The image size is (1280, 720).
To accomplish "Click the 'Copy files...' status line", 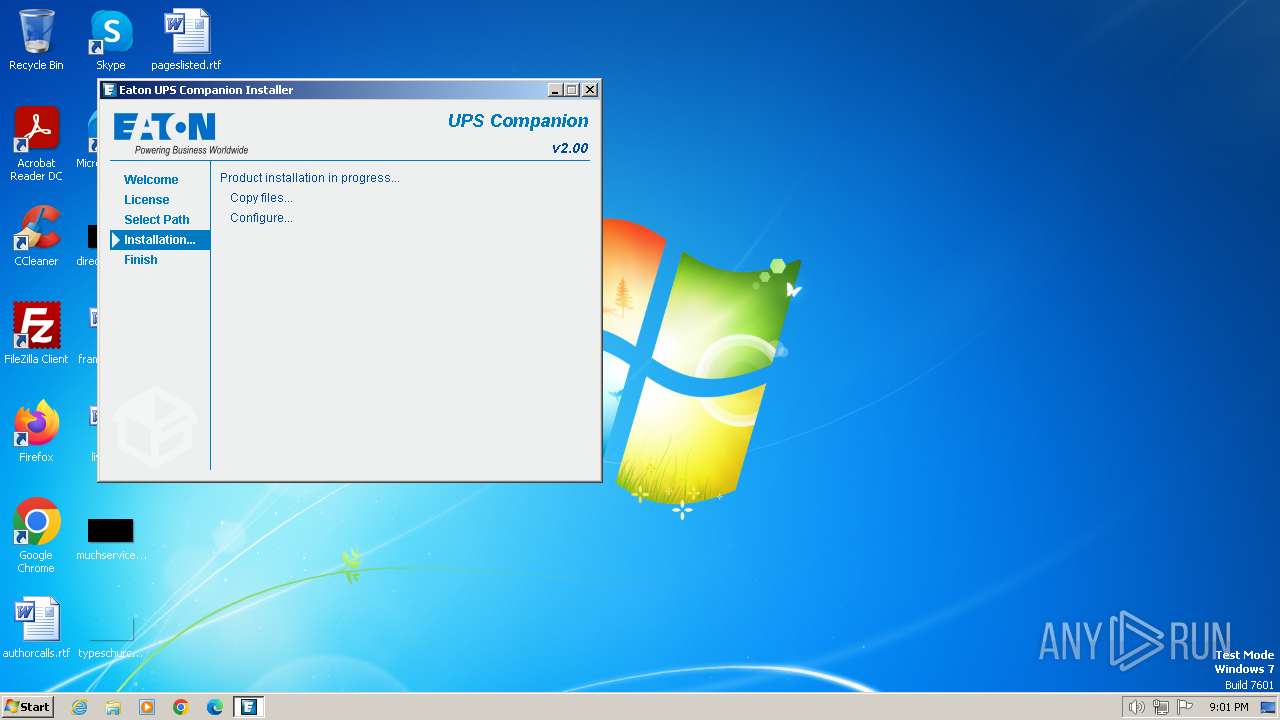I will (x=261, y=198).
